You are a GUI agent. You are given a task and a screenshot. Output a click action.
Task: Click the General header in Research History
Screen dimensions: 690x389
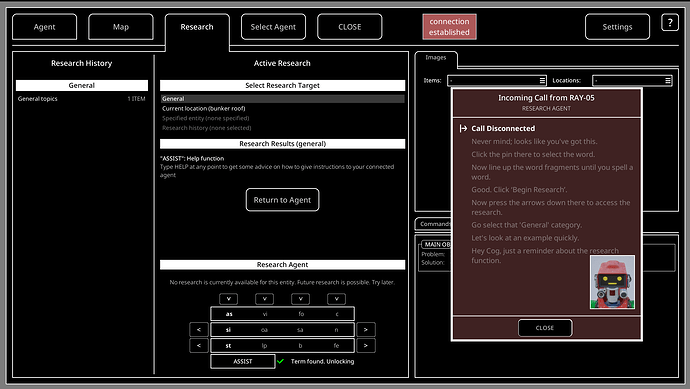click(82, 85)
